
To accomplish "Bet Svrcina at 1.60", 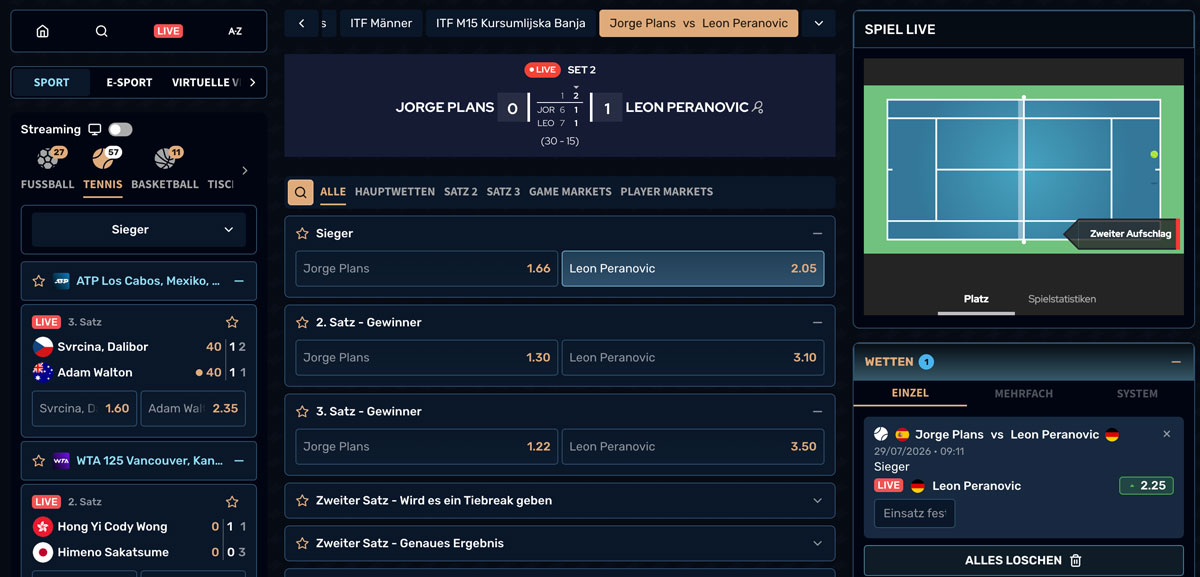I will (x=84, y=408).
